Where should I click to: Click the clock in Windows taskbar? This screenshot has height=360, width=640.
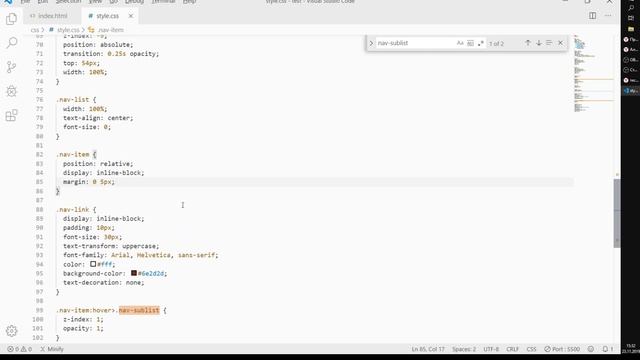[x=631, y=348]
